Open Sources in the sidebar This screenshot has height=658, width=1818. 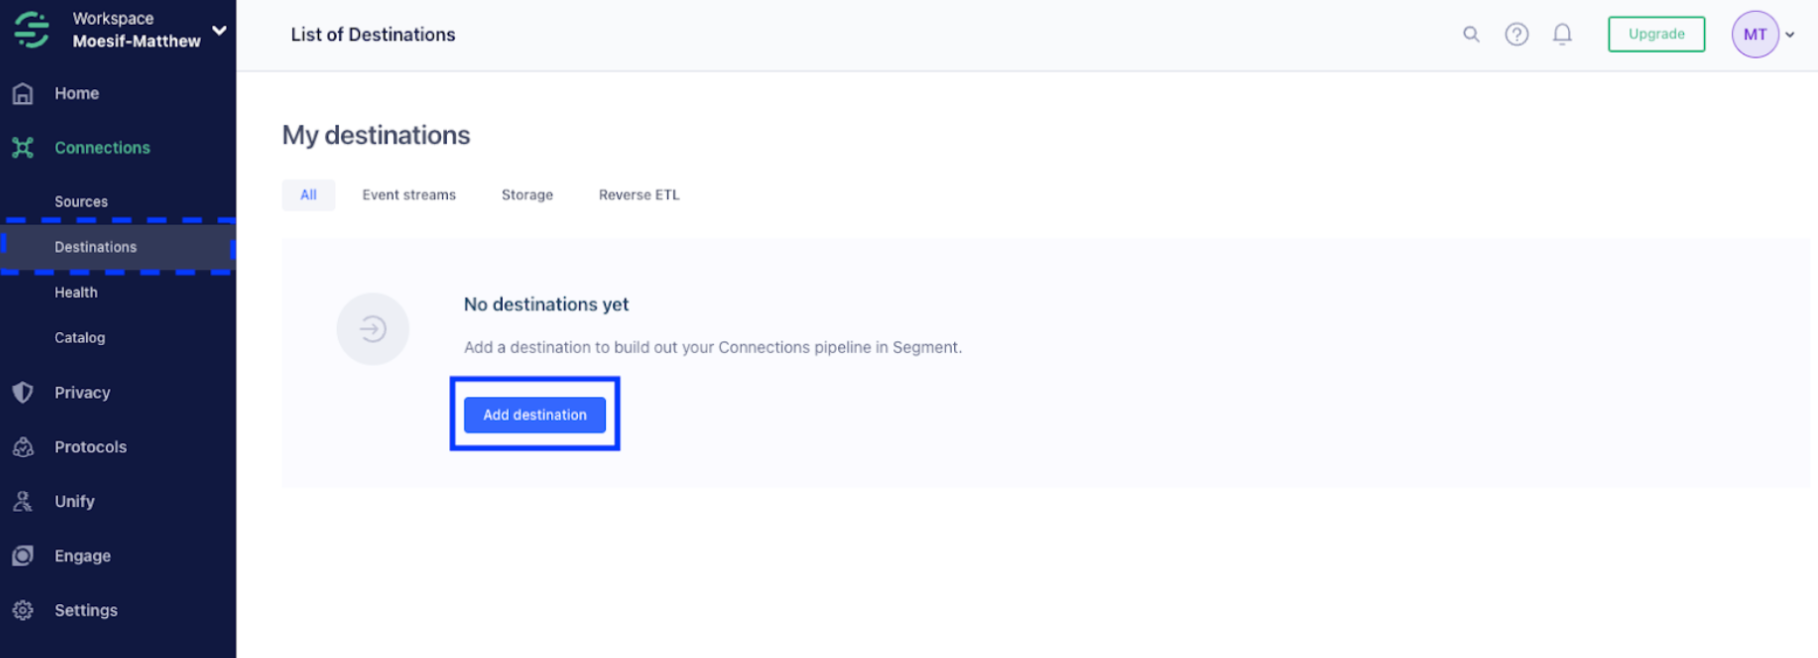click(81, 201)
